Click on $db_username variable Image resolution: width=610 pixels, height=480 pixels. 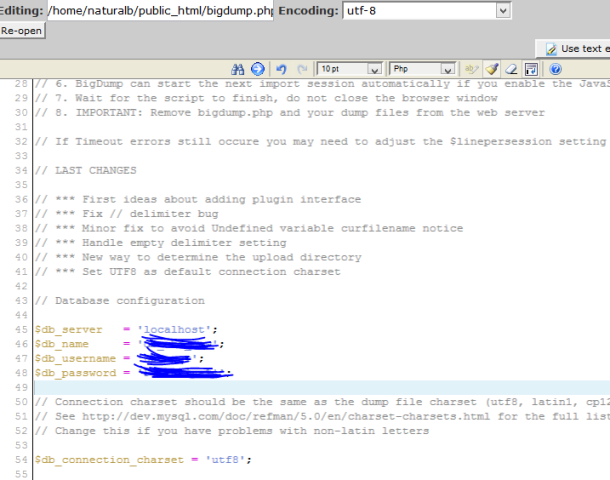tap(75, 359)
